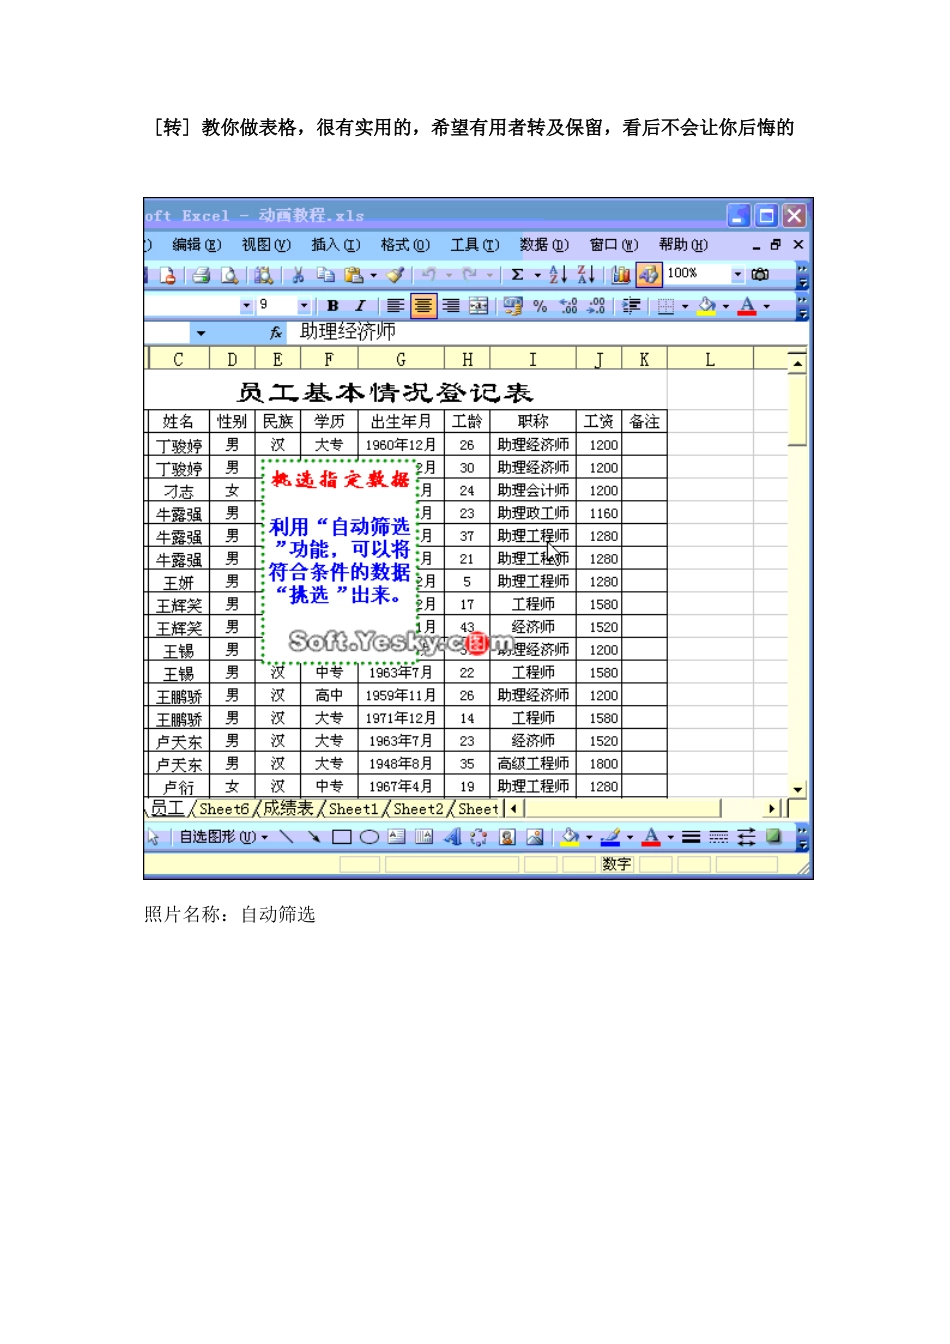Viewport: 950px width, 1344px height.
Task: Click the Shadow Style green icon
Action: [x=773, y=836]
